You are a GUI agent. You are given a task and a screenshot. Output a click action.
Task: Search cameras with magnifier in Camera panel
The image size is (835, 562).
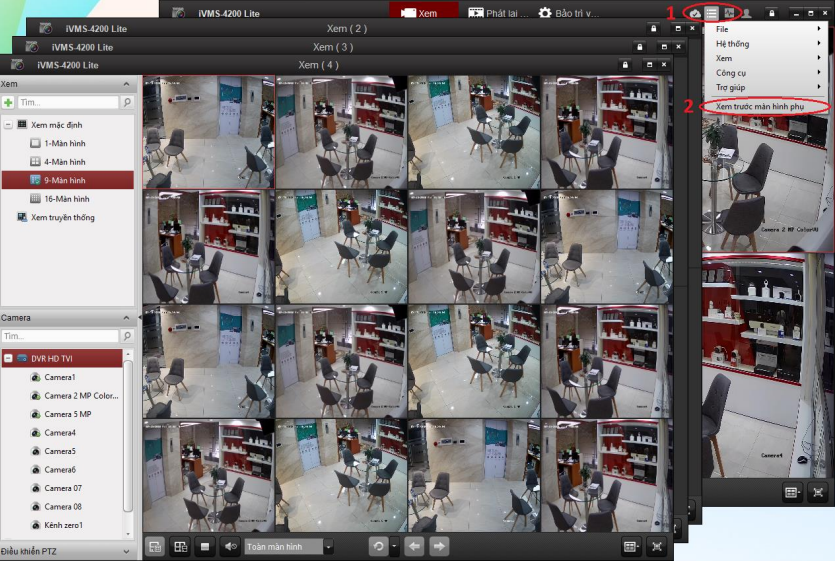(x=127, y=336)
